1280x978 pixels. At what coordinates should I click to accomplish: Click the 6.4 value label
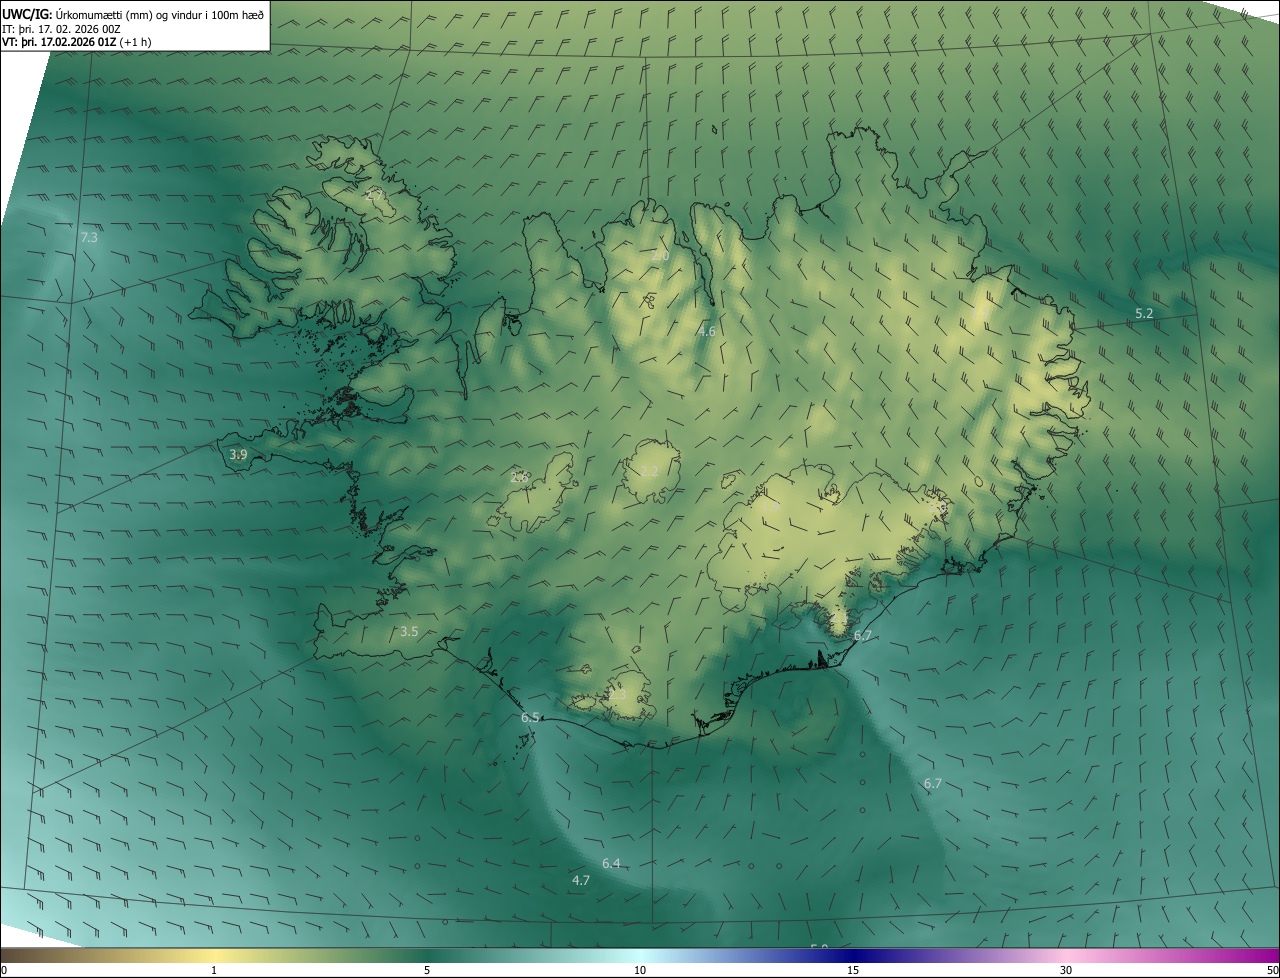[x=611, y=863]
